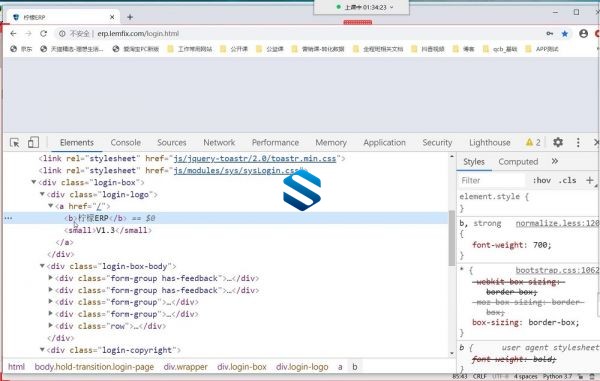Image resolution: width=600 pixels, height=381 pixels.
Task: Open the toastr.min.css stylesheet link
Action: [x=255, y=158]
